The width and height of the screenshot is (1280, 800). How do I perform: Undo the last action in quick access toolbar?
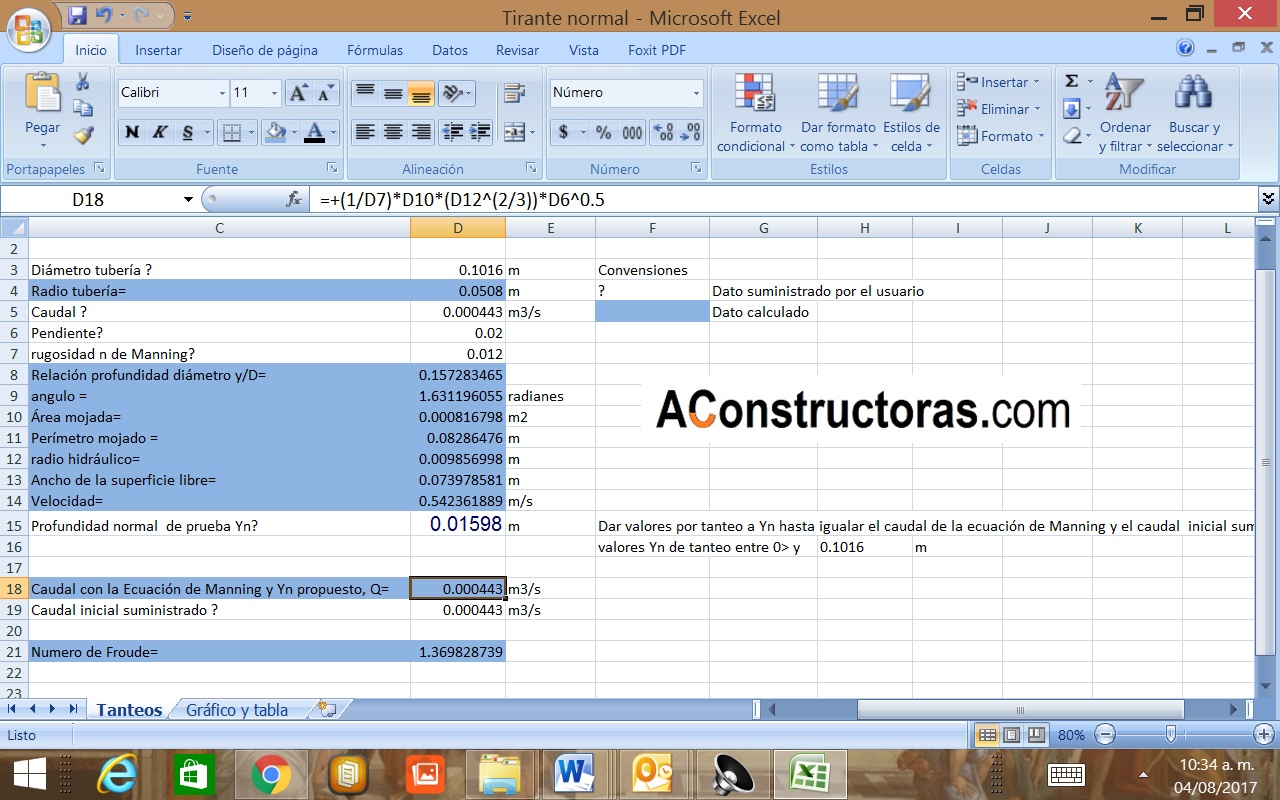[x=103, y=16]
